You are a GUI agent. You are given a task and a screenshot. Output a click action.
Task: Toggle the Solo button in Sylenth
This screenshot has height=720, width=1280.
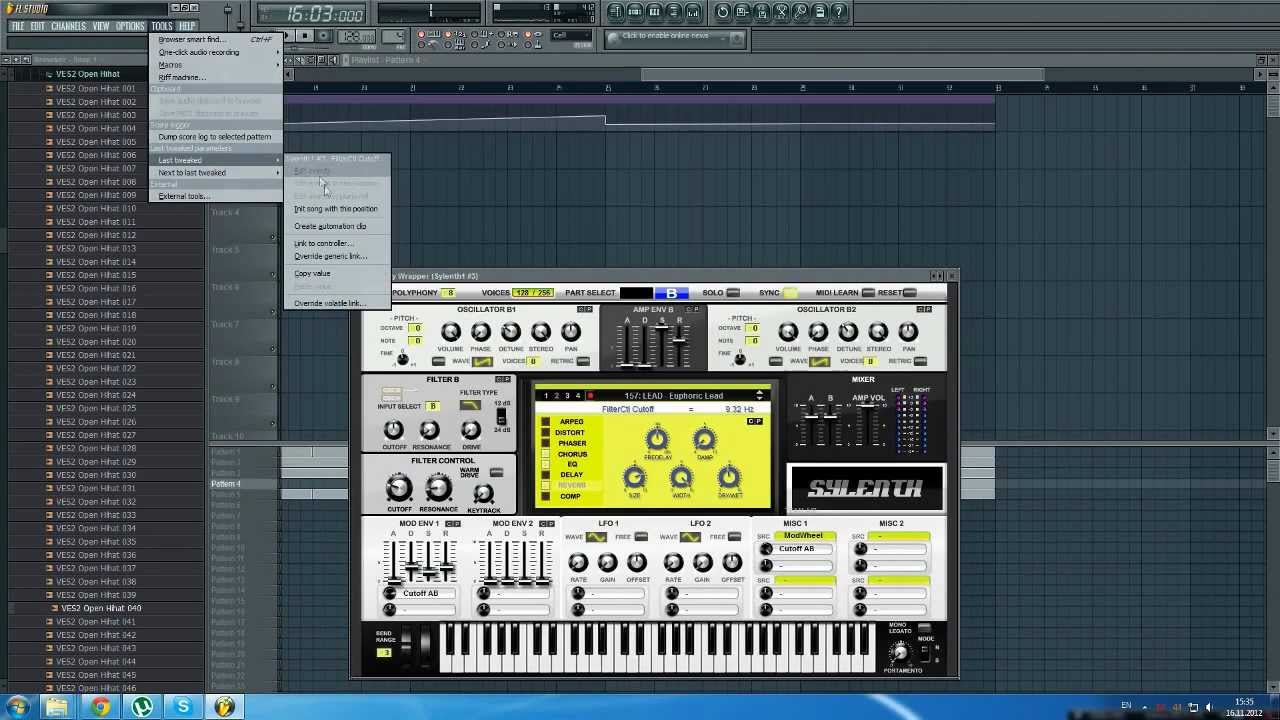733,293
